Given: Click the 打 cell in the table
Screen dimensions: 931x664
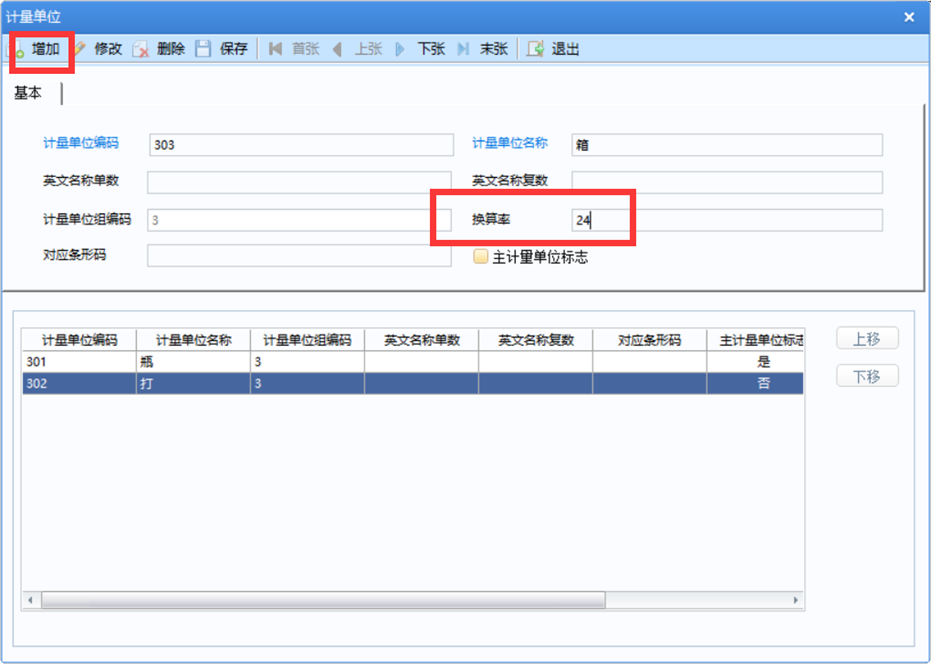Looking at the screenshot, I should tap(194, 384).
